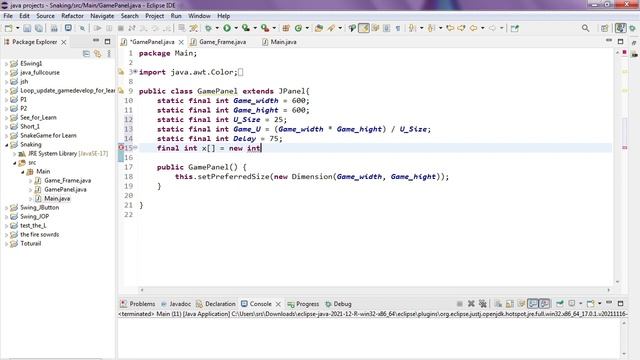This screenshot has height=360, width=640.
Task: Select the Debug perspective icon
Action: [633, 28]
